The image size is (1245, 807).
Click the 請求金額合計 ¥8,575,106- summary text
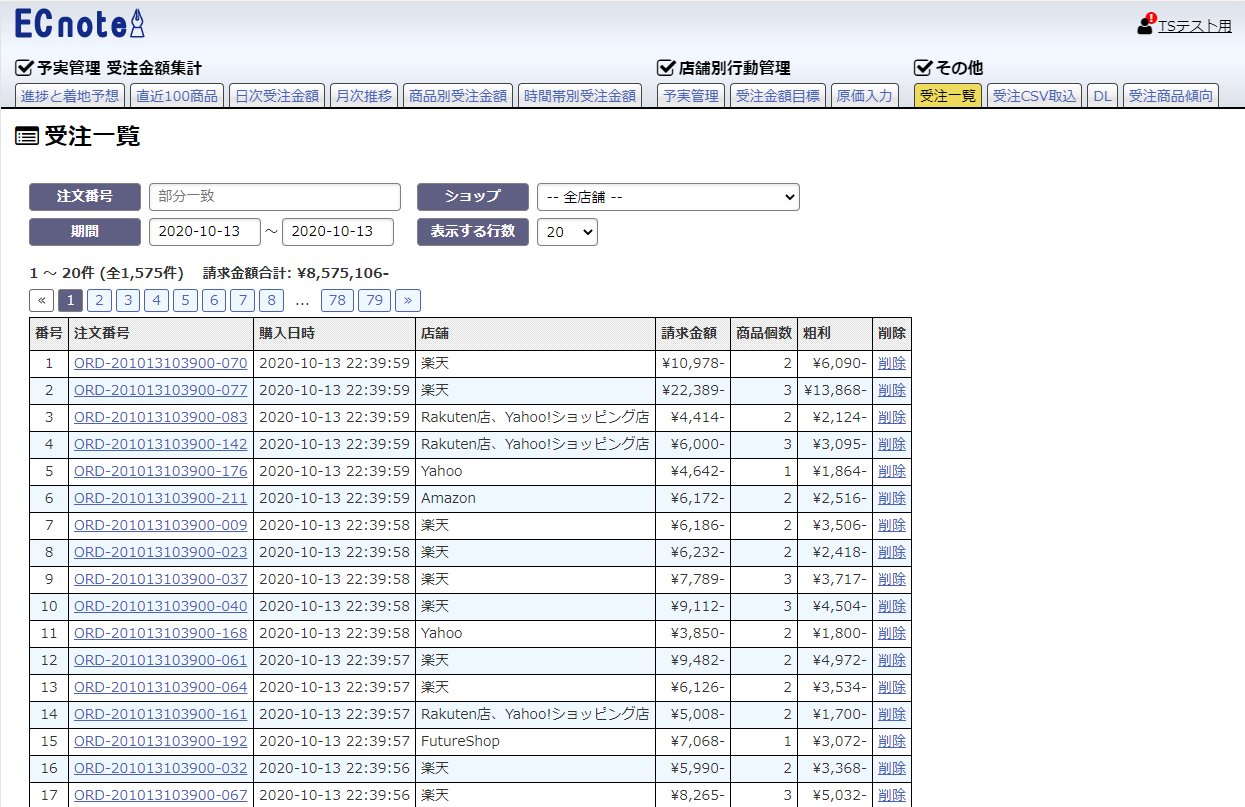[296, 273]
